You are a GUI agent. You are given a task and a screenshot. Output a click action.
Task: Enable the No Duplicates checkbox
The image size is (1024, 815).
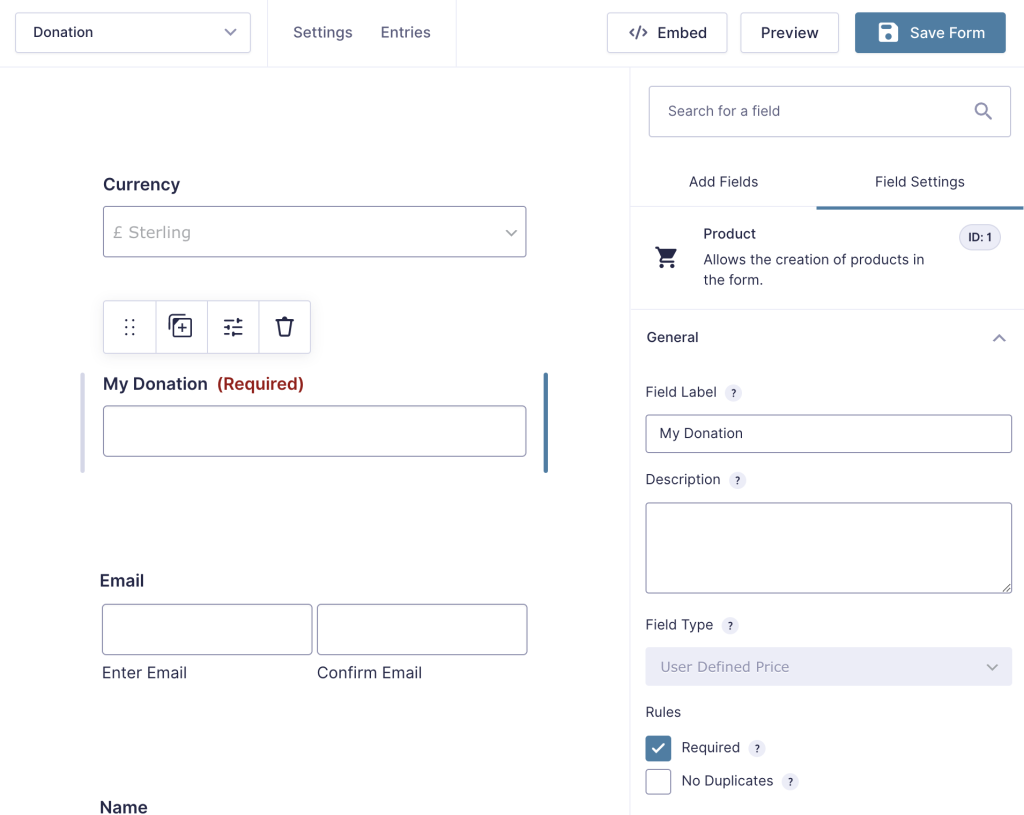(658, 782)
